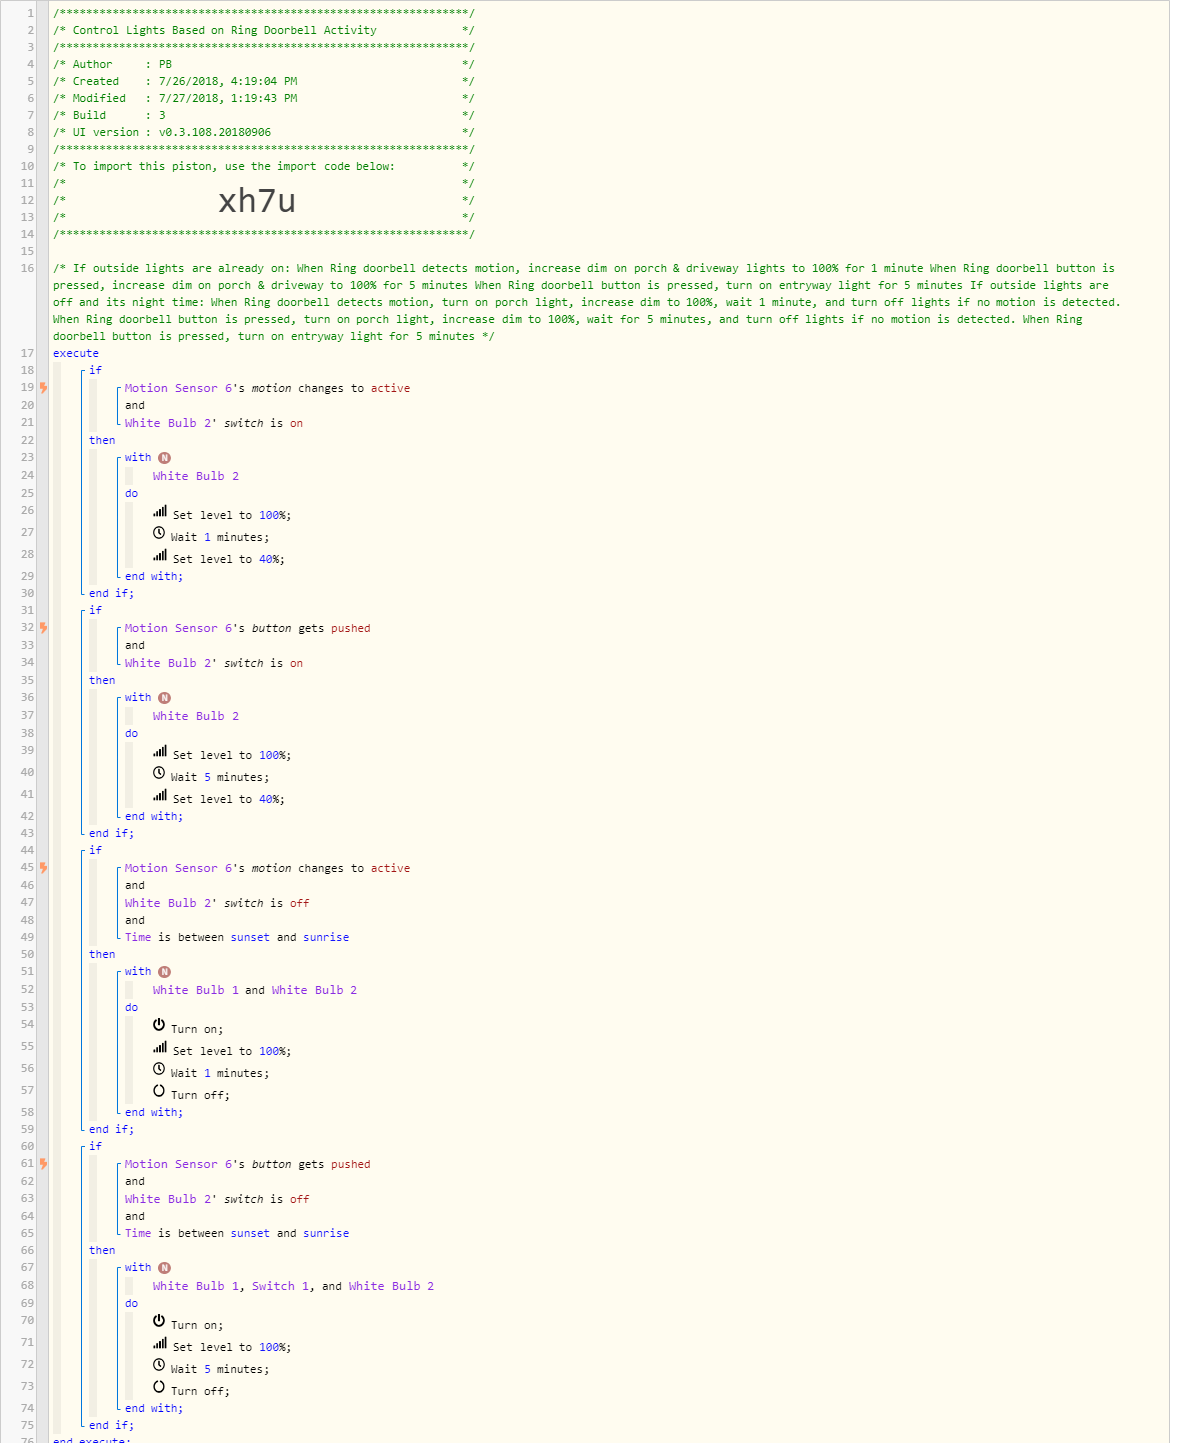Viewport: 1178px width, 1443px height.
Task: Click the 'Author : PB' comment line
Action: [x=264, y=64]
